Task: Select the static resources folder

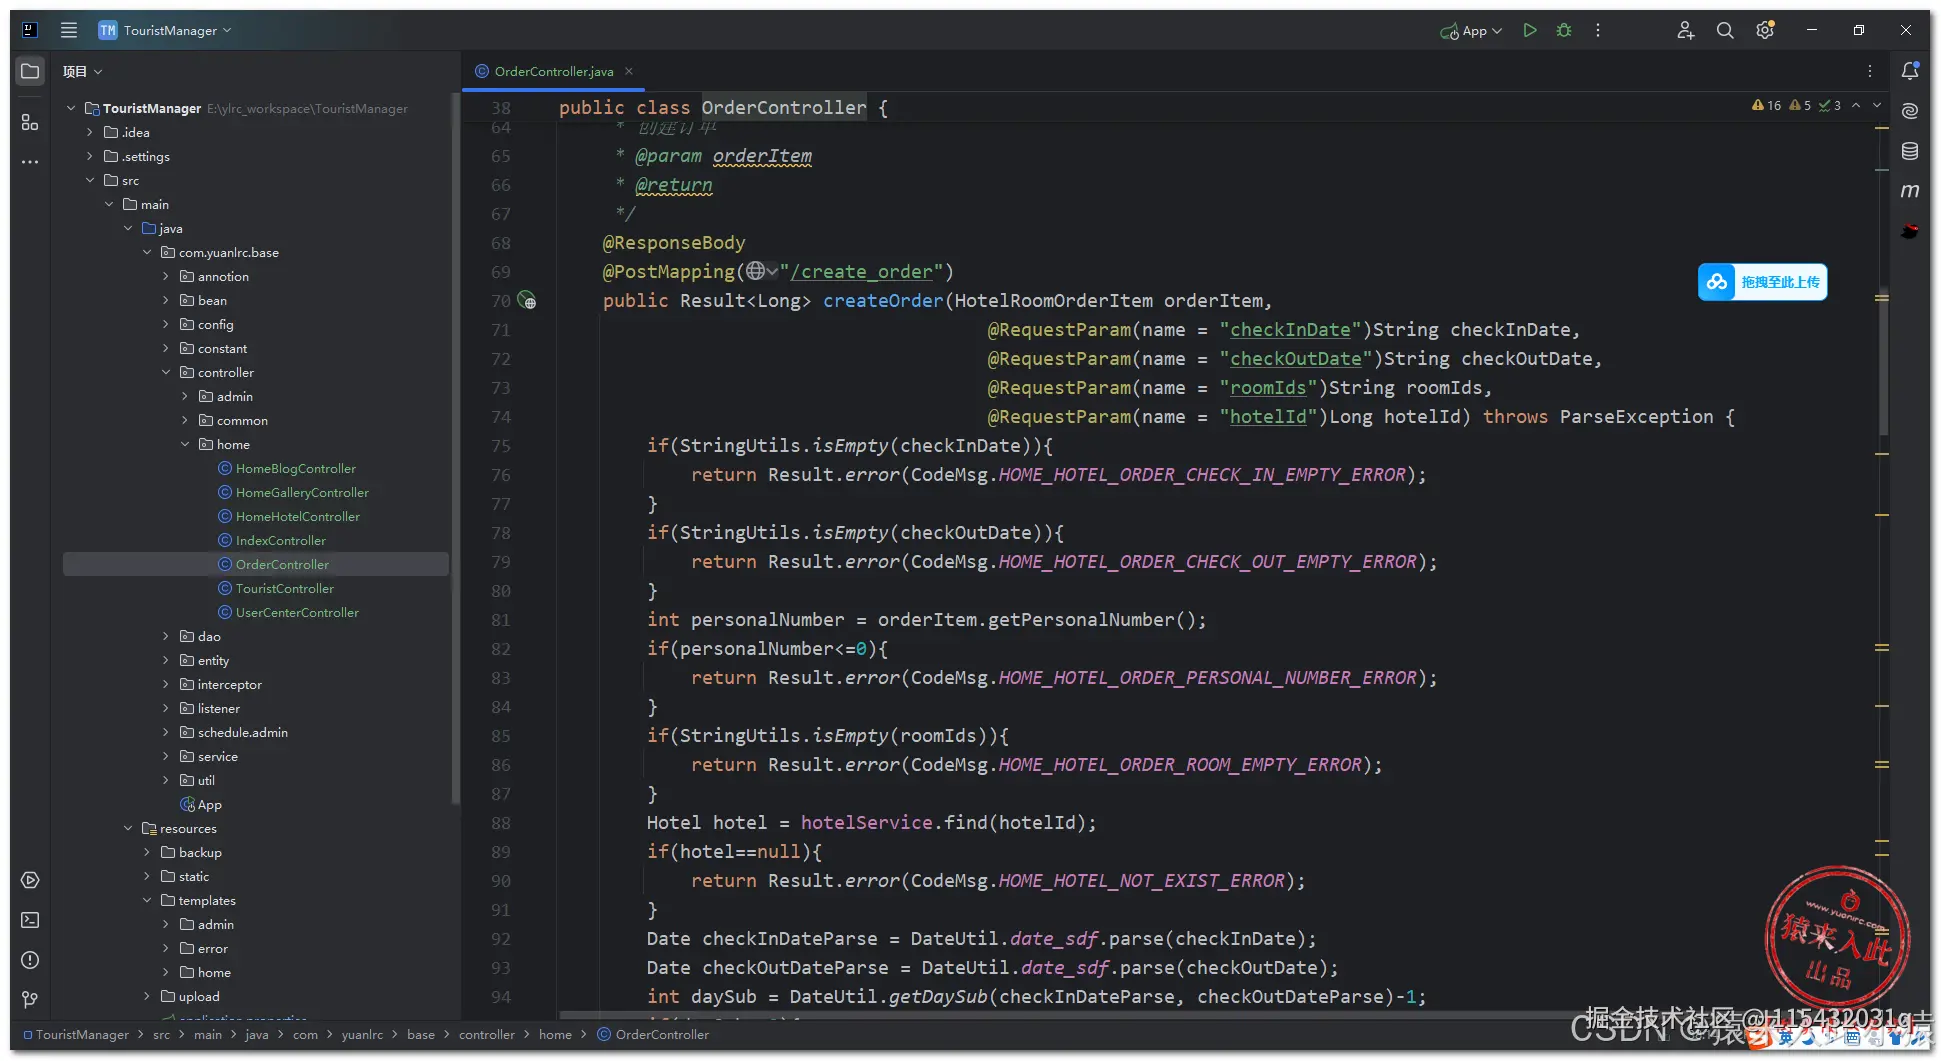Action: coord(193,876)
